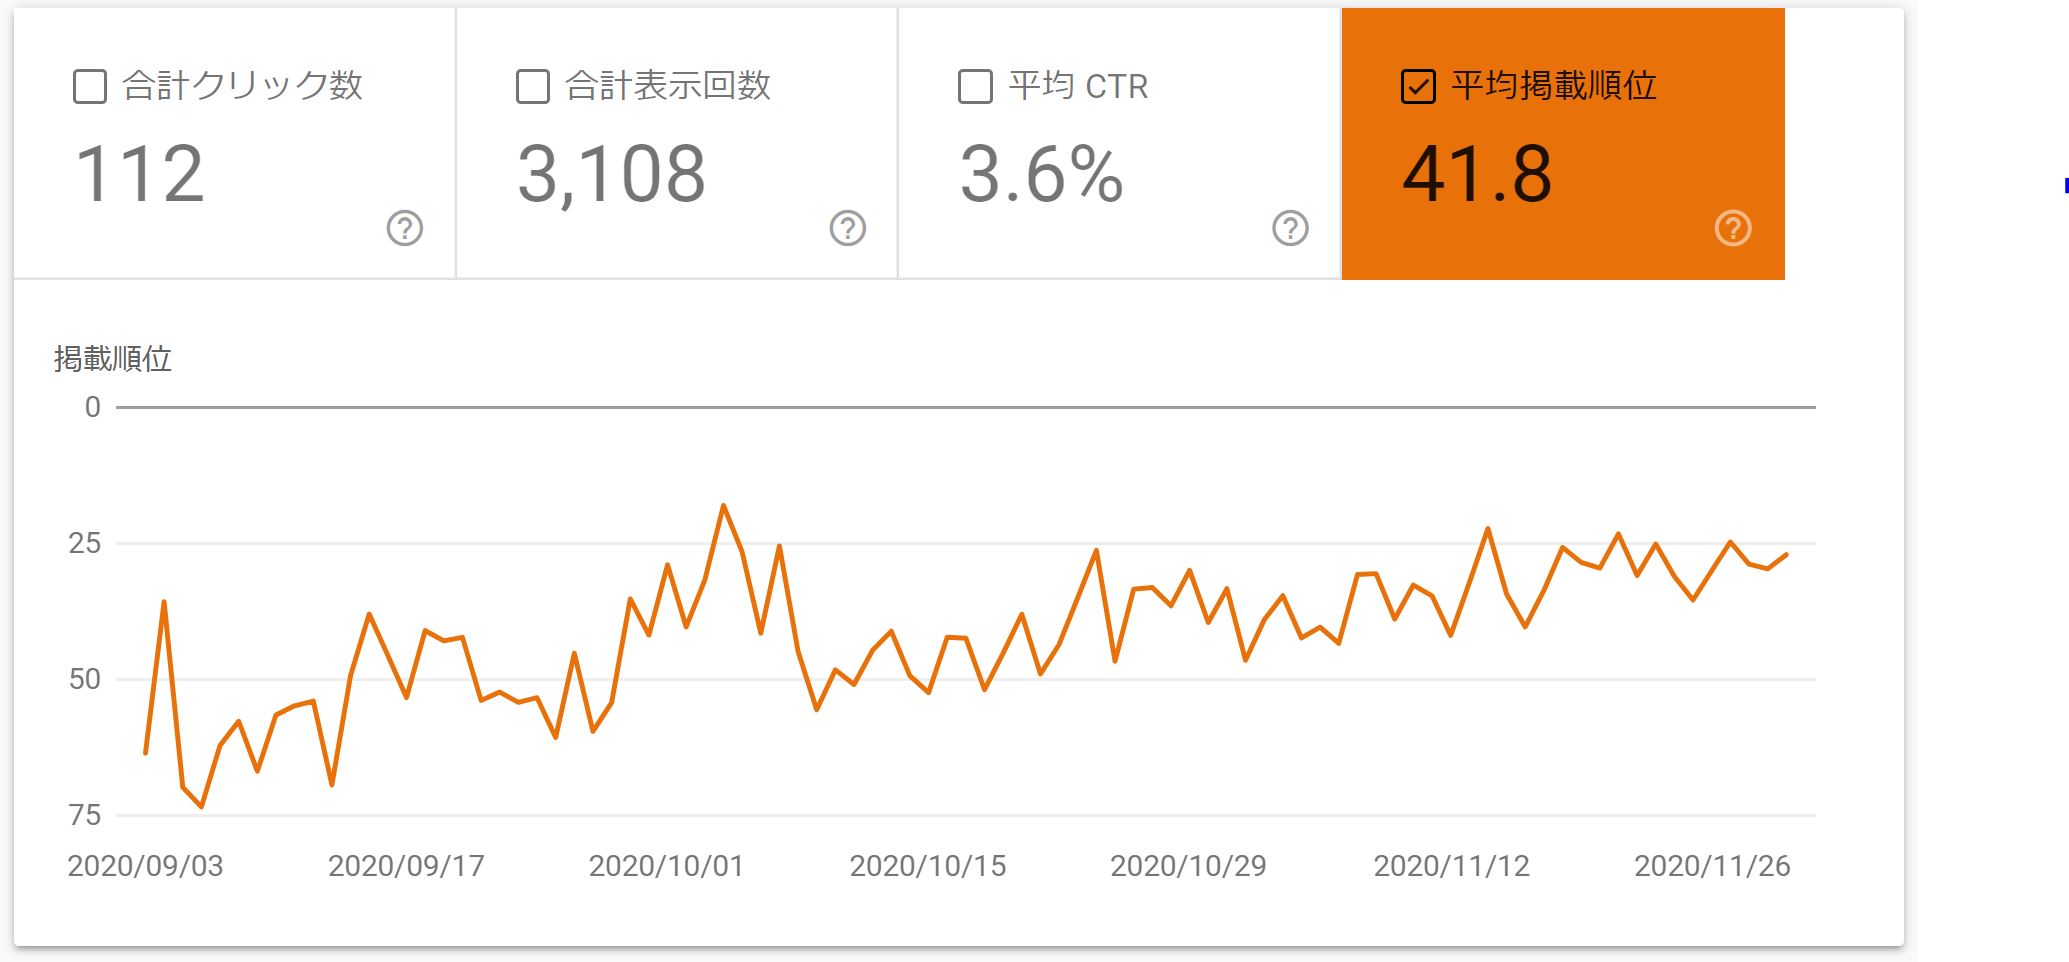2069x962 pixels.
Task: Select the 112 total clicks value
Action: 140,174
